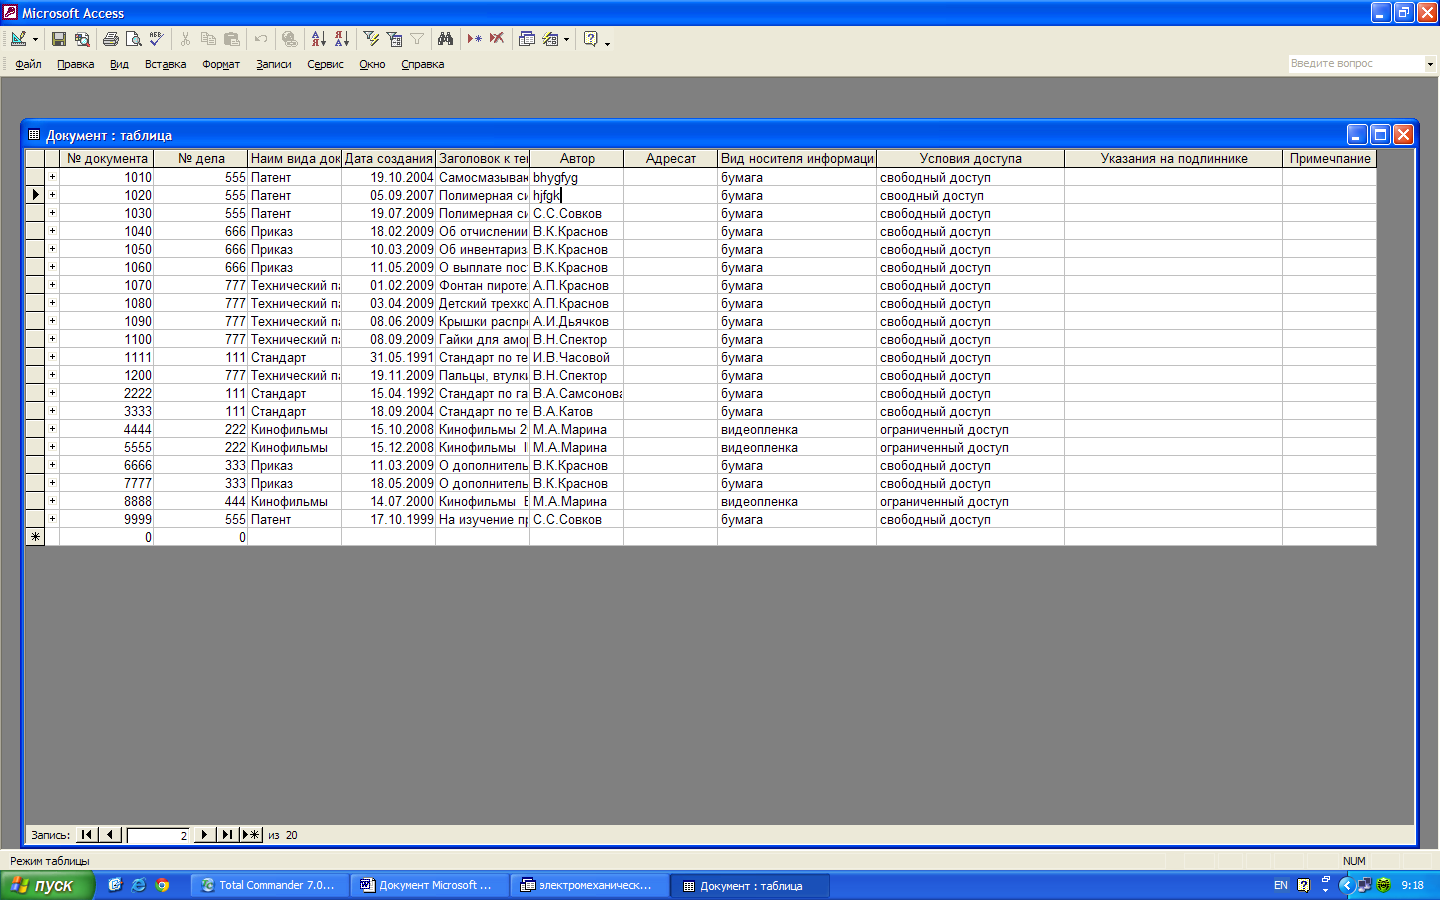
Task: Print the table
Action: pyautogui.click(x=111, y=39)
